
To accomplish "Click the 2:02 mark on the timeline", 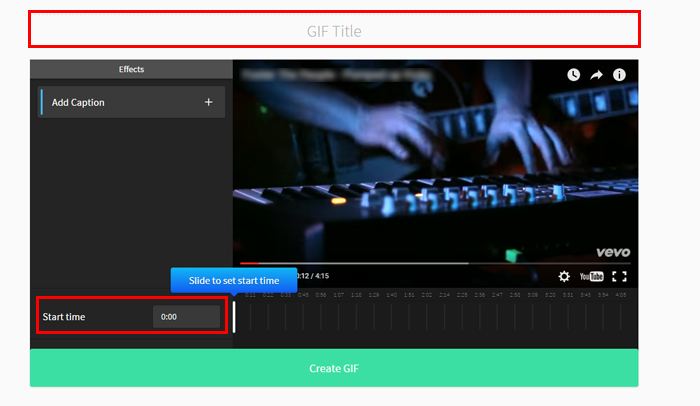I will click(x=427, y=295).
